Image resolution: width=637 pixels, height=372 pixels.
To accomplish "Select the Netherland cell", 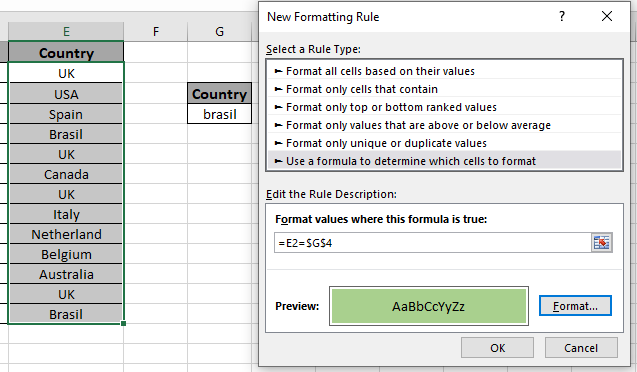I will (66, 234).
